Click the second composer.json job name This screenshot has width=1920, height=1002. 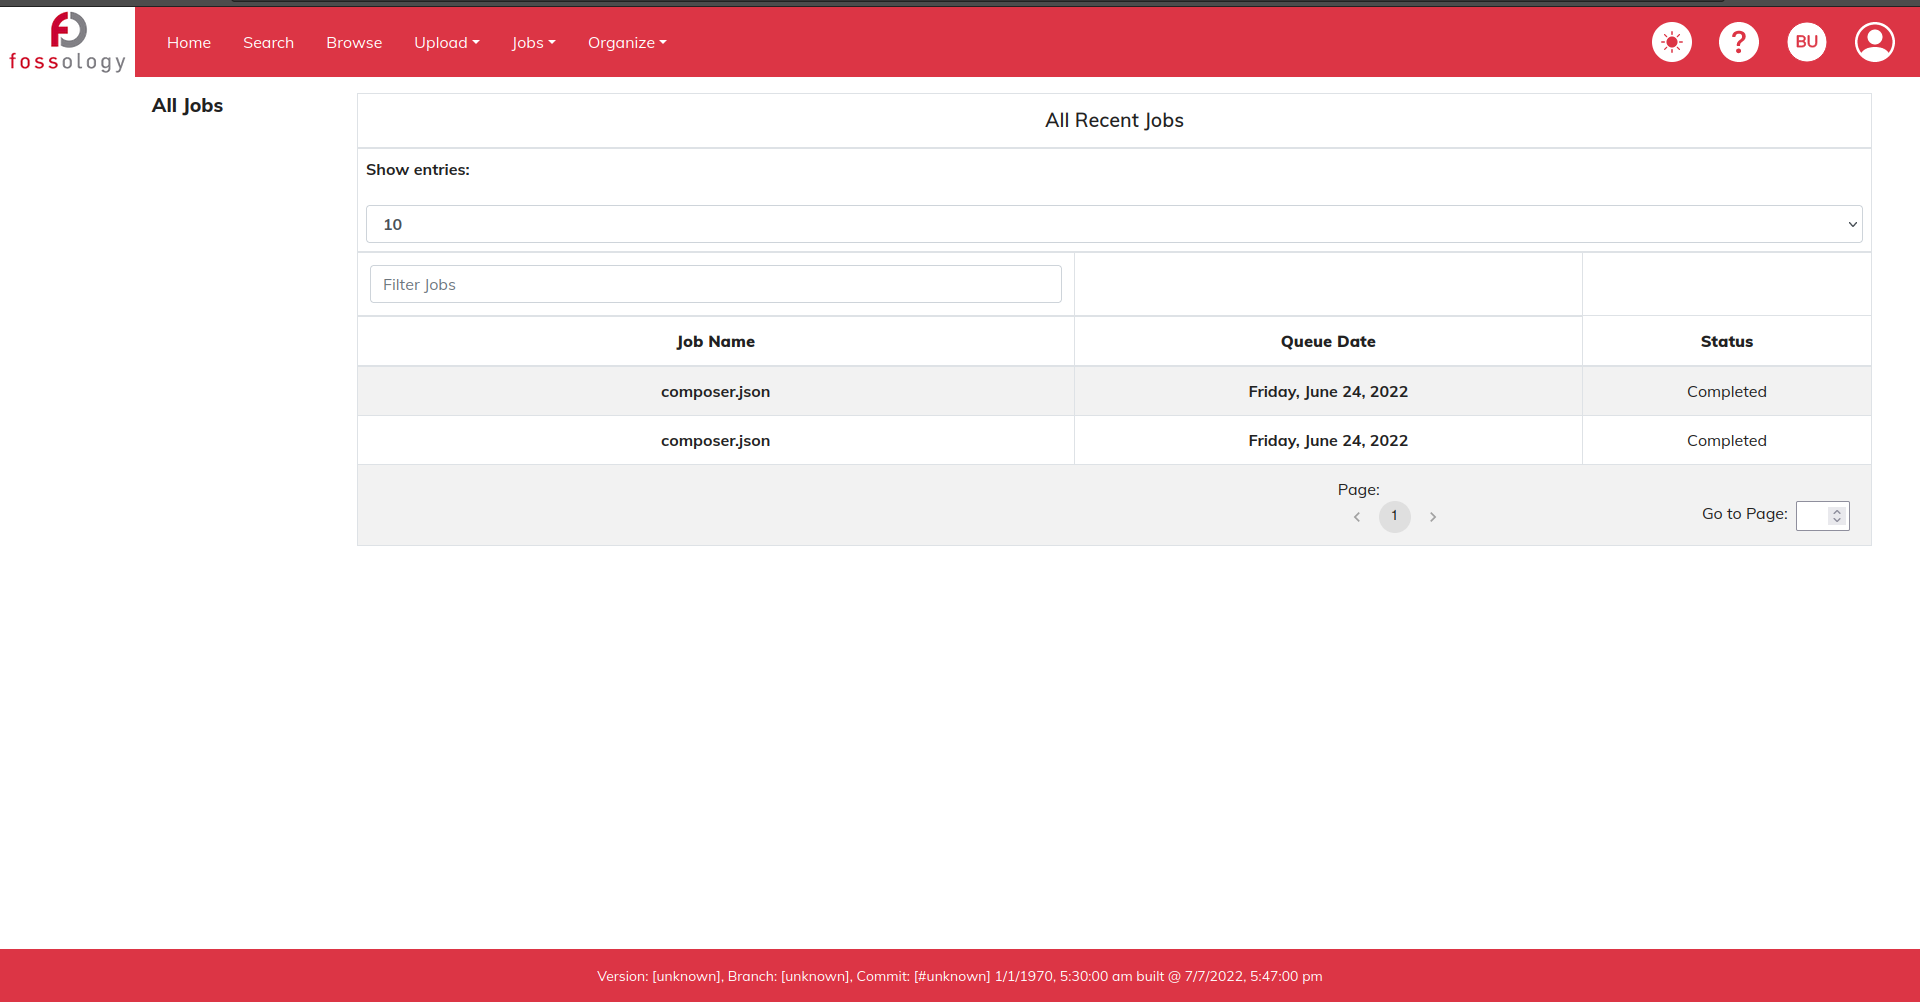coord(716,440)
